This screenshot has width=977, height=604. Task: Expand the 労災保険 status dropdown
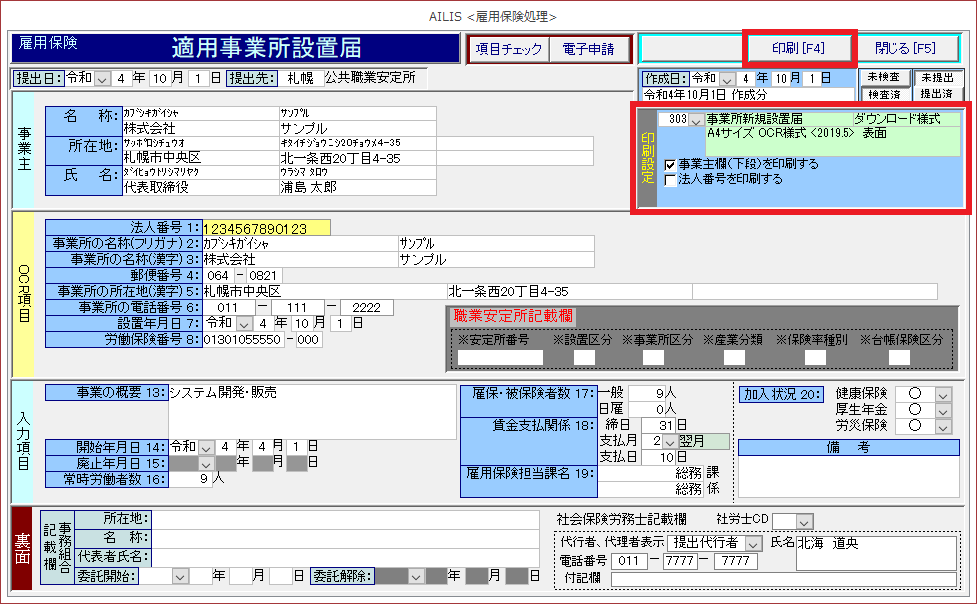click(942, 426)
